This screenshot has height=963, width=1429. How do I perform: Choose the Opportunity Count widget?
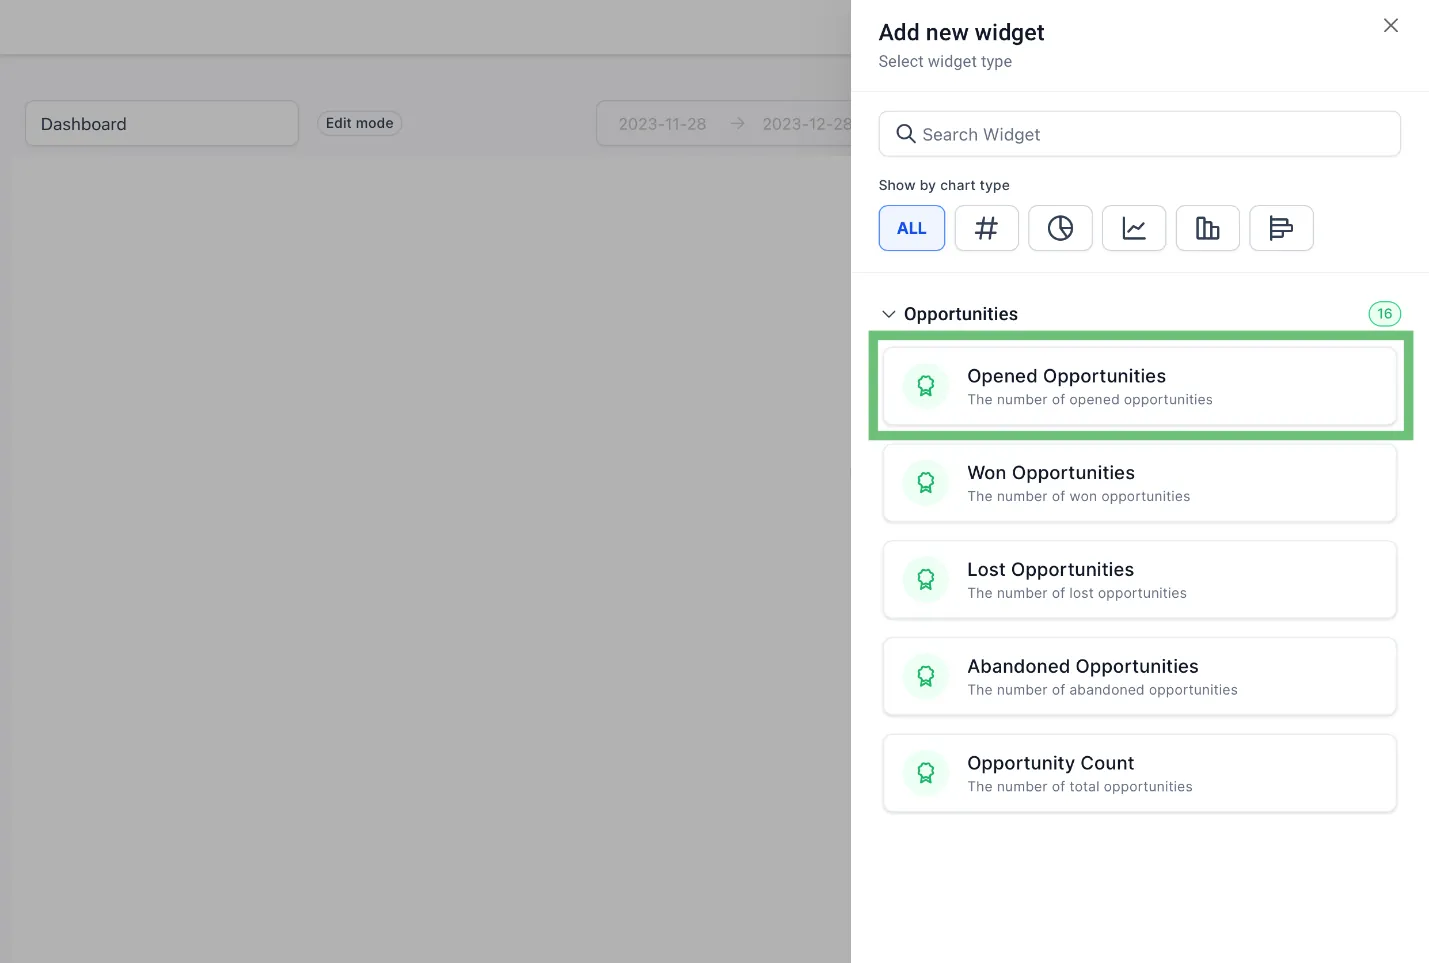click(1139, 774)
